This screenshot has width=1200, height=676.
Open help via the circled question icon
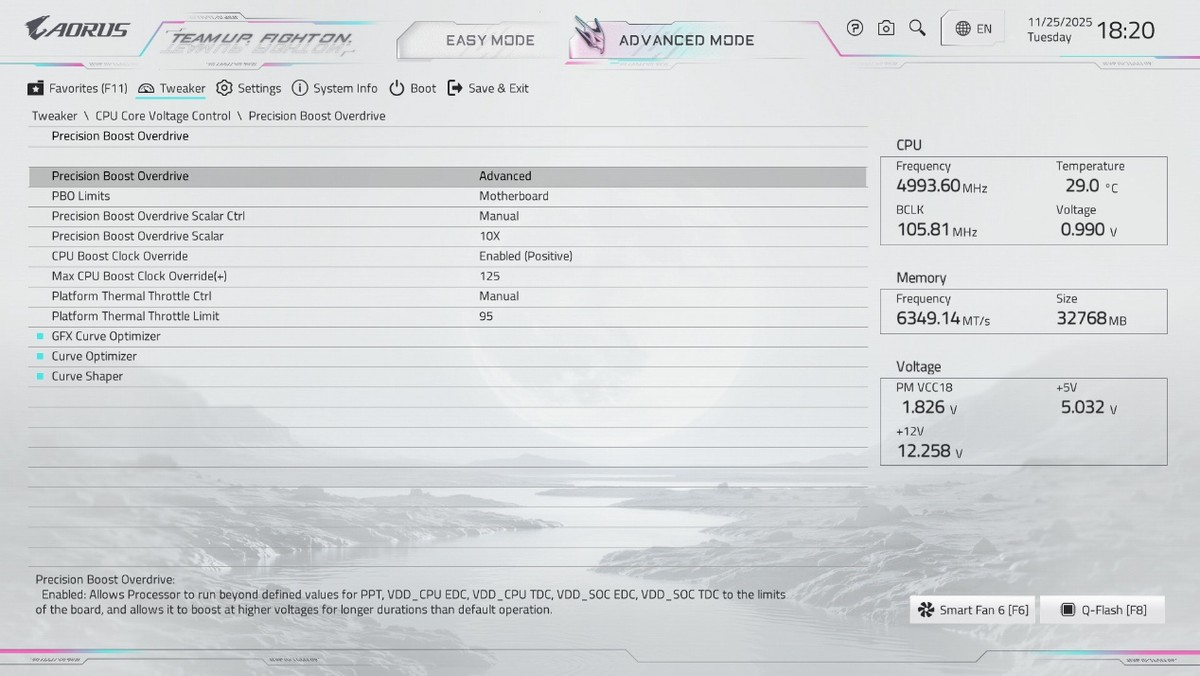[855, 28]
